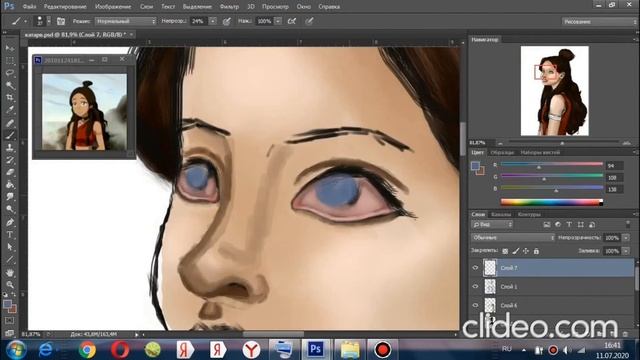Open the layer blend mode dropdown
The height and width of the screenshot is (360, 640).
tap(513, 238)
